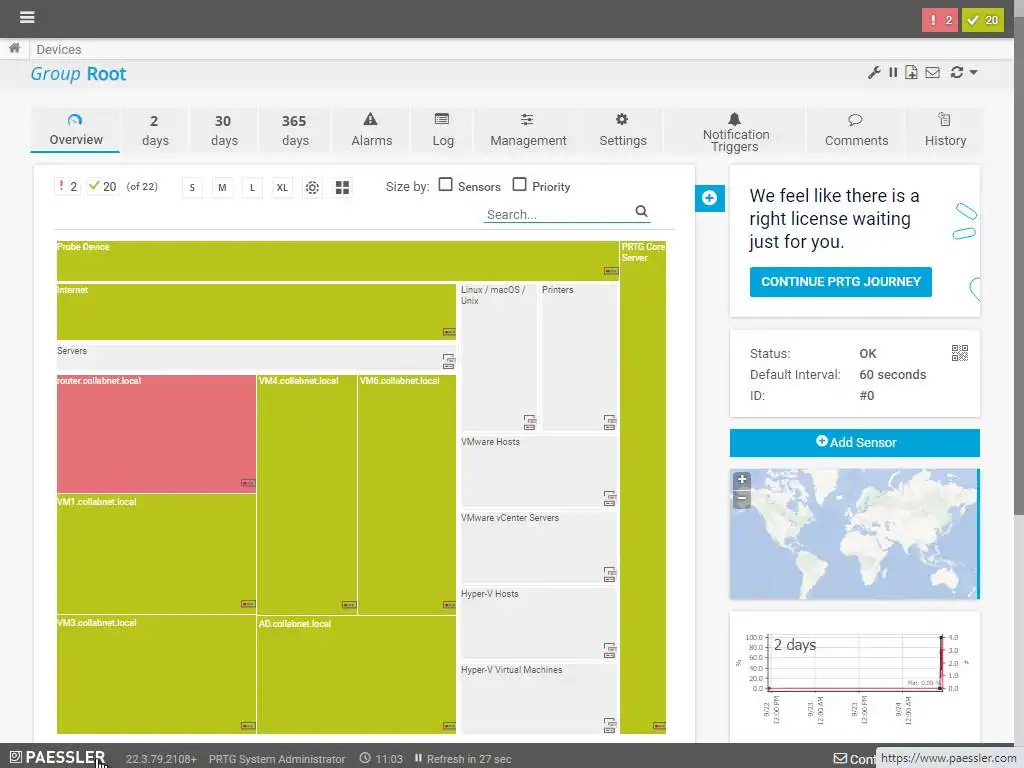This screenshot has width=1024, height=768.
Task: Enable Size by Priority checkbox
Action: (x=519, y=185)
